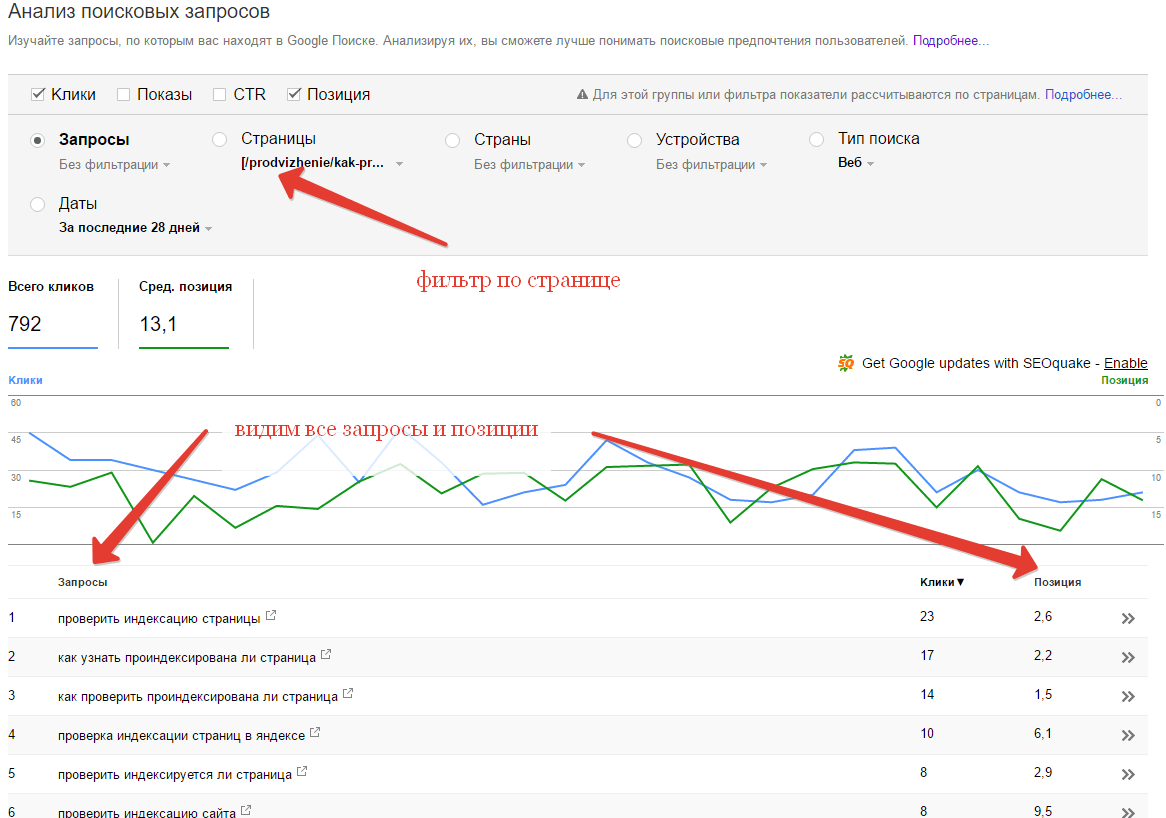The width and height of the screenshot is (1166, 818).
Task: Click query 'проверить индексируется ли страница'
Action: (175, 775)
